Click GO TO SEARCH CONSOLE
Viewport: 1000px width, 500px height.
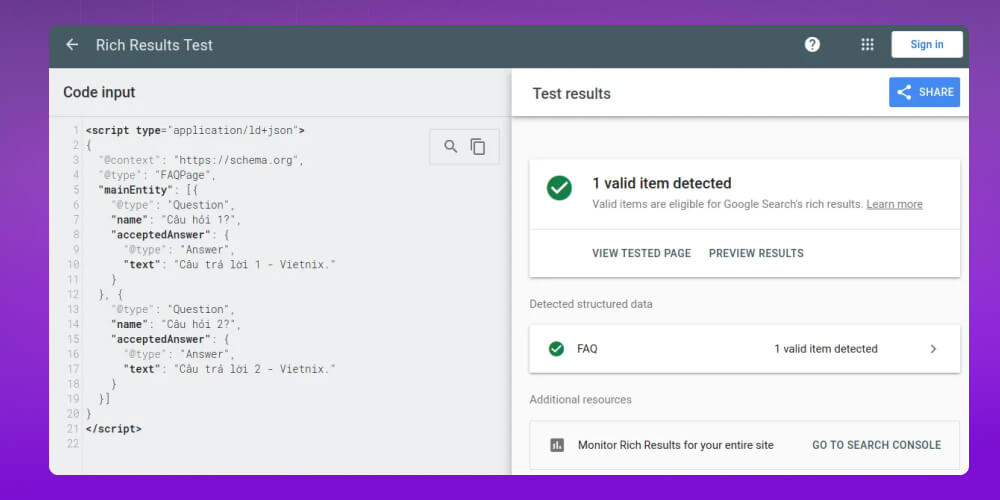(x=876, y=445)
